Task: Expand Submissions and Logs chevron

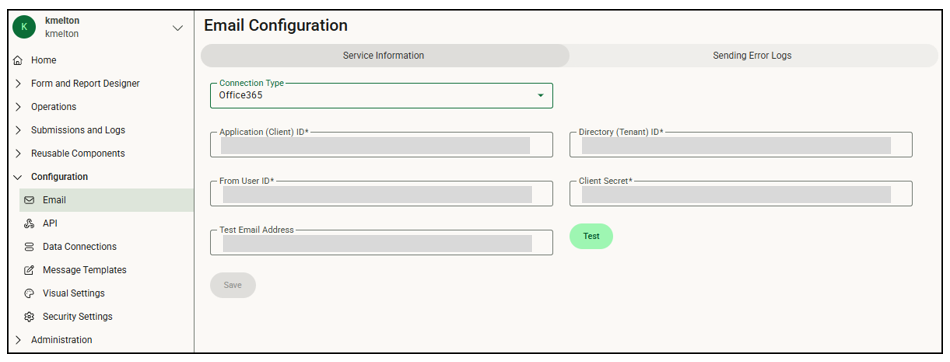Action: 18,130
